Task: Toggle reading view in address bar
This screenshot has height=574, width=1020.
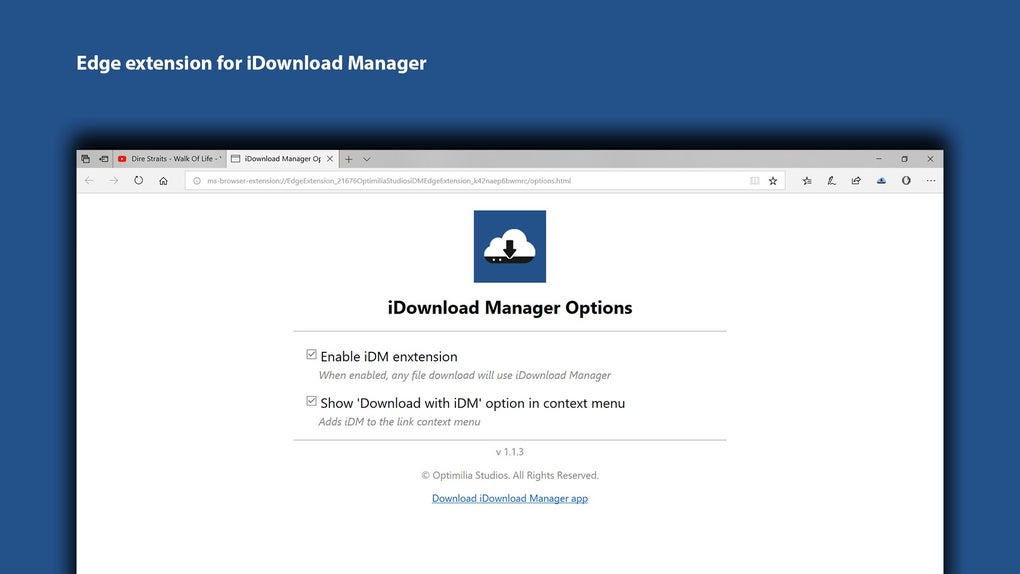Action: pyautogui.click(x=755, y=181)
